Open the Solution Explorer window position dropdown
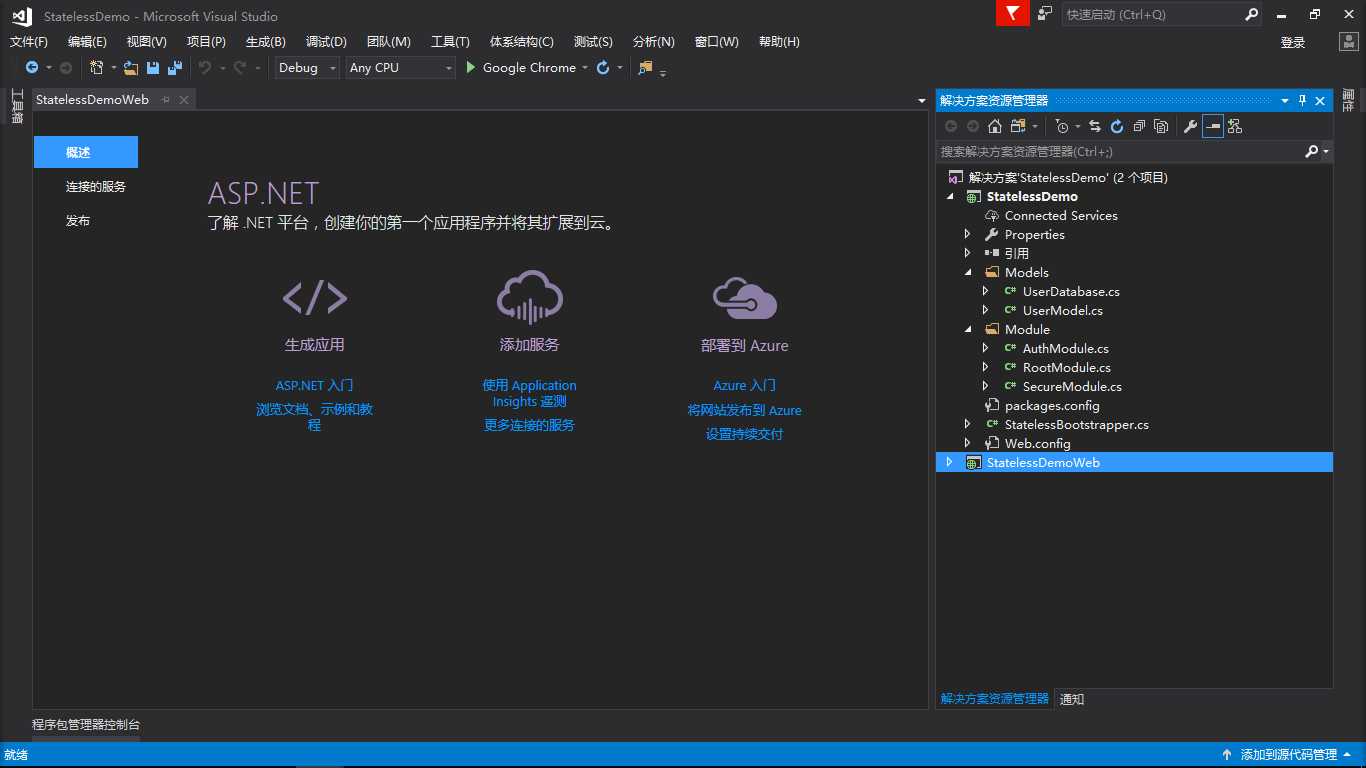Screen dimensions: 1366x768 coord(1285,101)
